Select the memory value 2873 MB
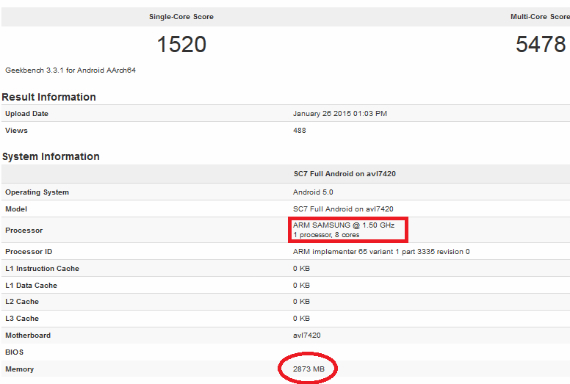Image resolution: width=570 pixels, height=384 pixels. click(309, 369)
